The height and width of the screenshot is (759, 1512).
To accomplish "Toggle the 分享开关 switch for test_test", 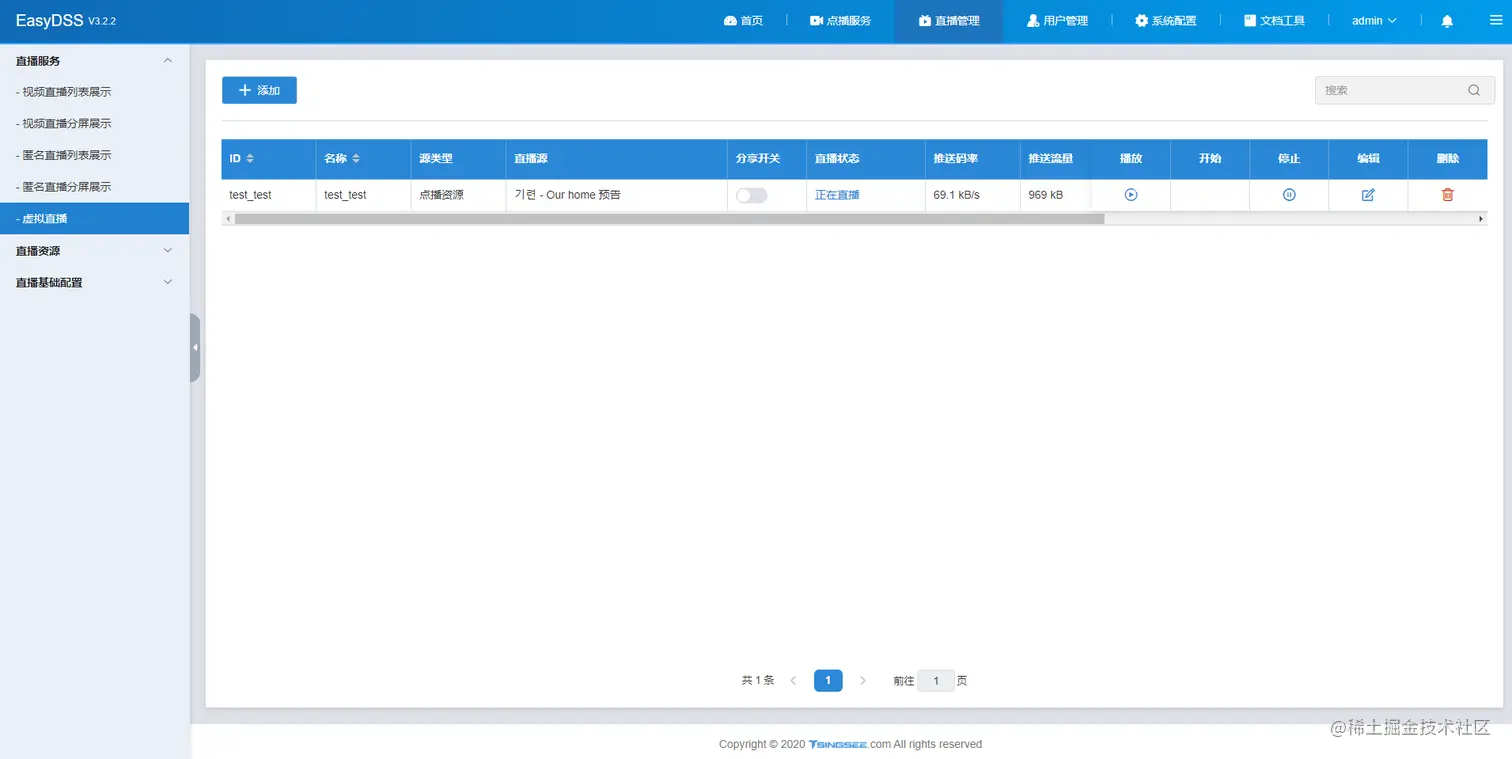I will (x=751, y=195).
